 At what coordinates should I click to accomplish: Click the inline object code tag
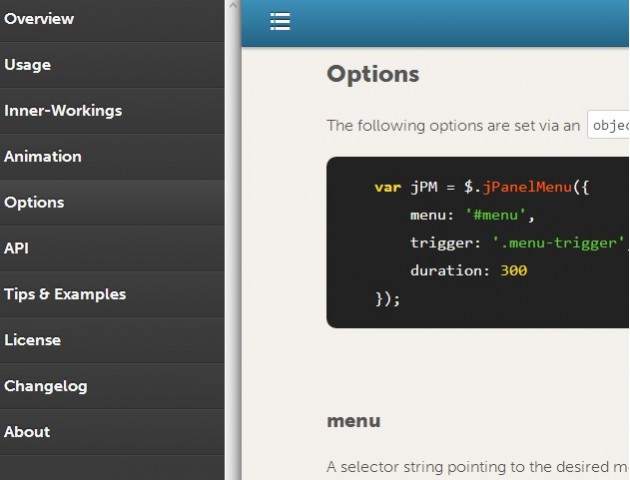click(609, 125)
